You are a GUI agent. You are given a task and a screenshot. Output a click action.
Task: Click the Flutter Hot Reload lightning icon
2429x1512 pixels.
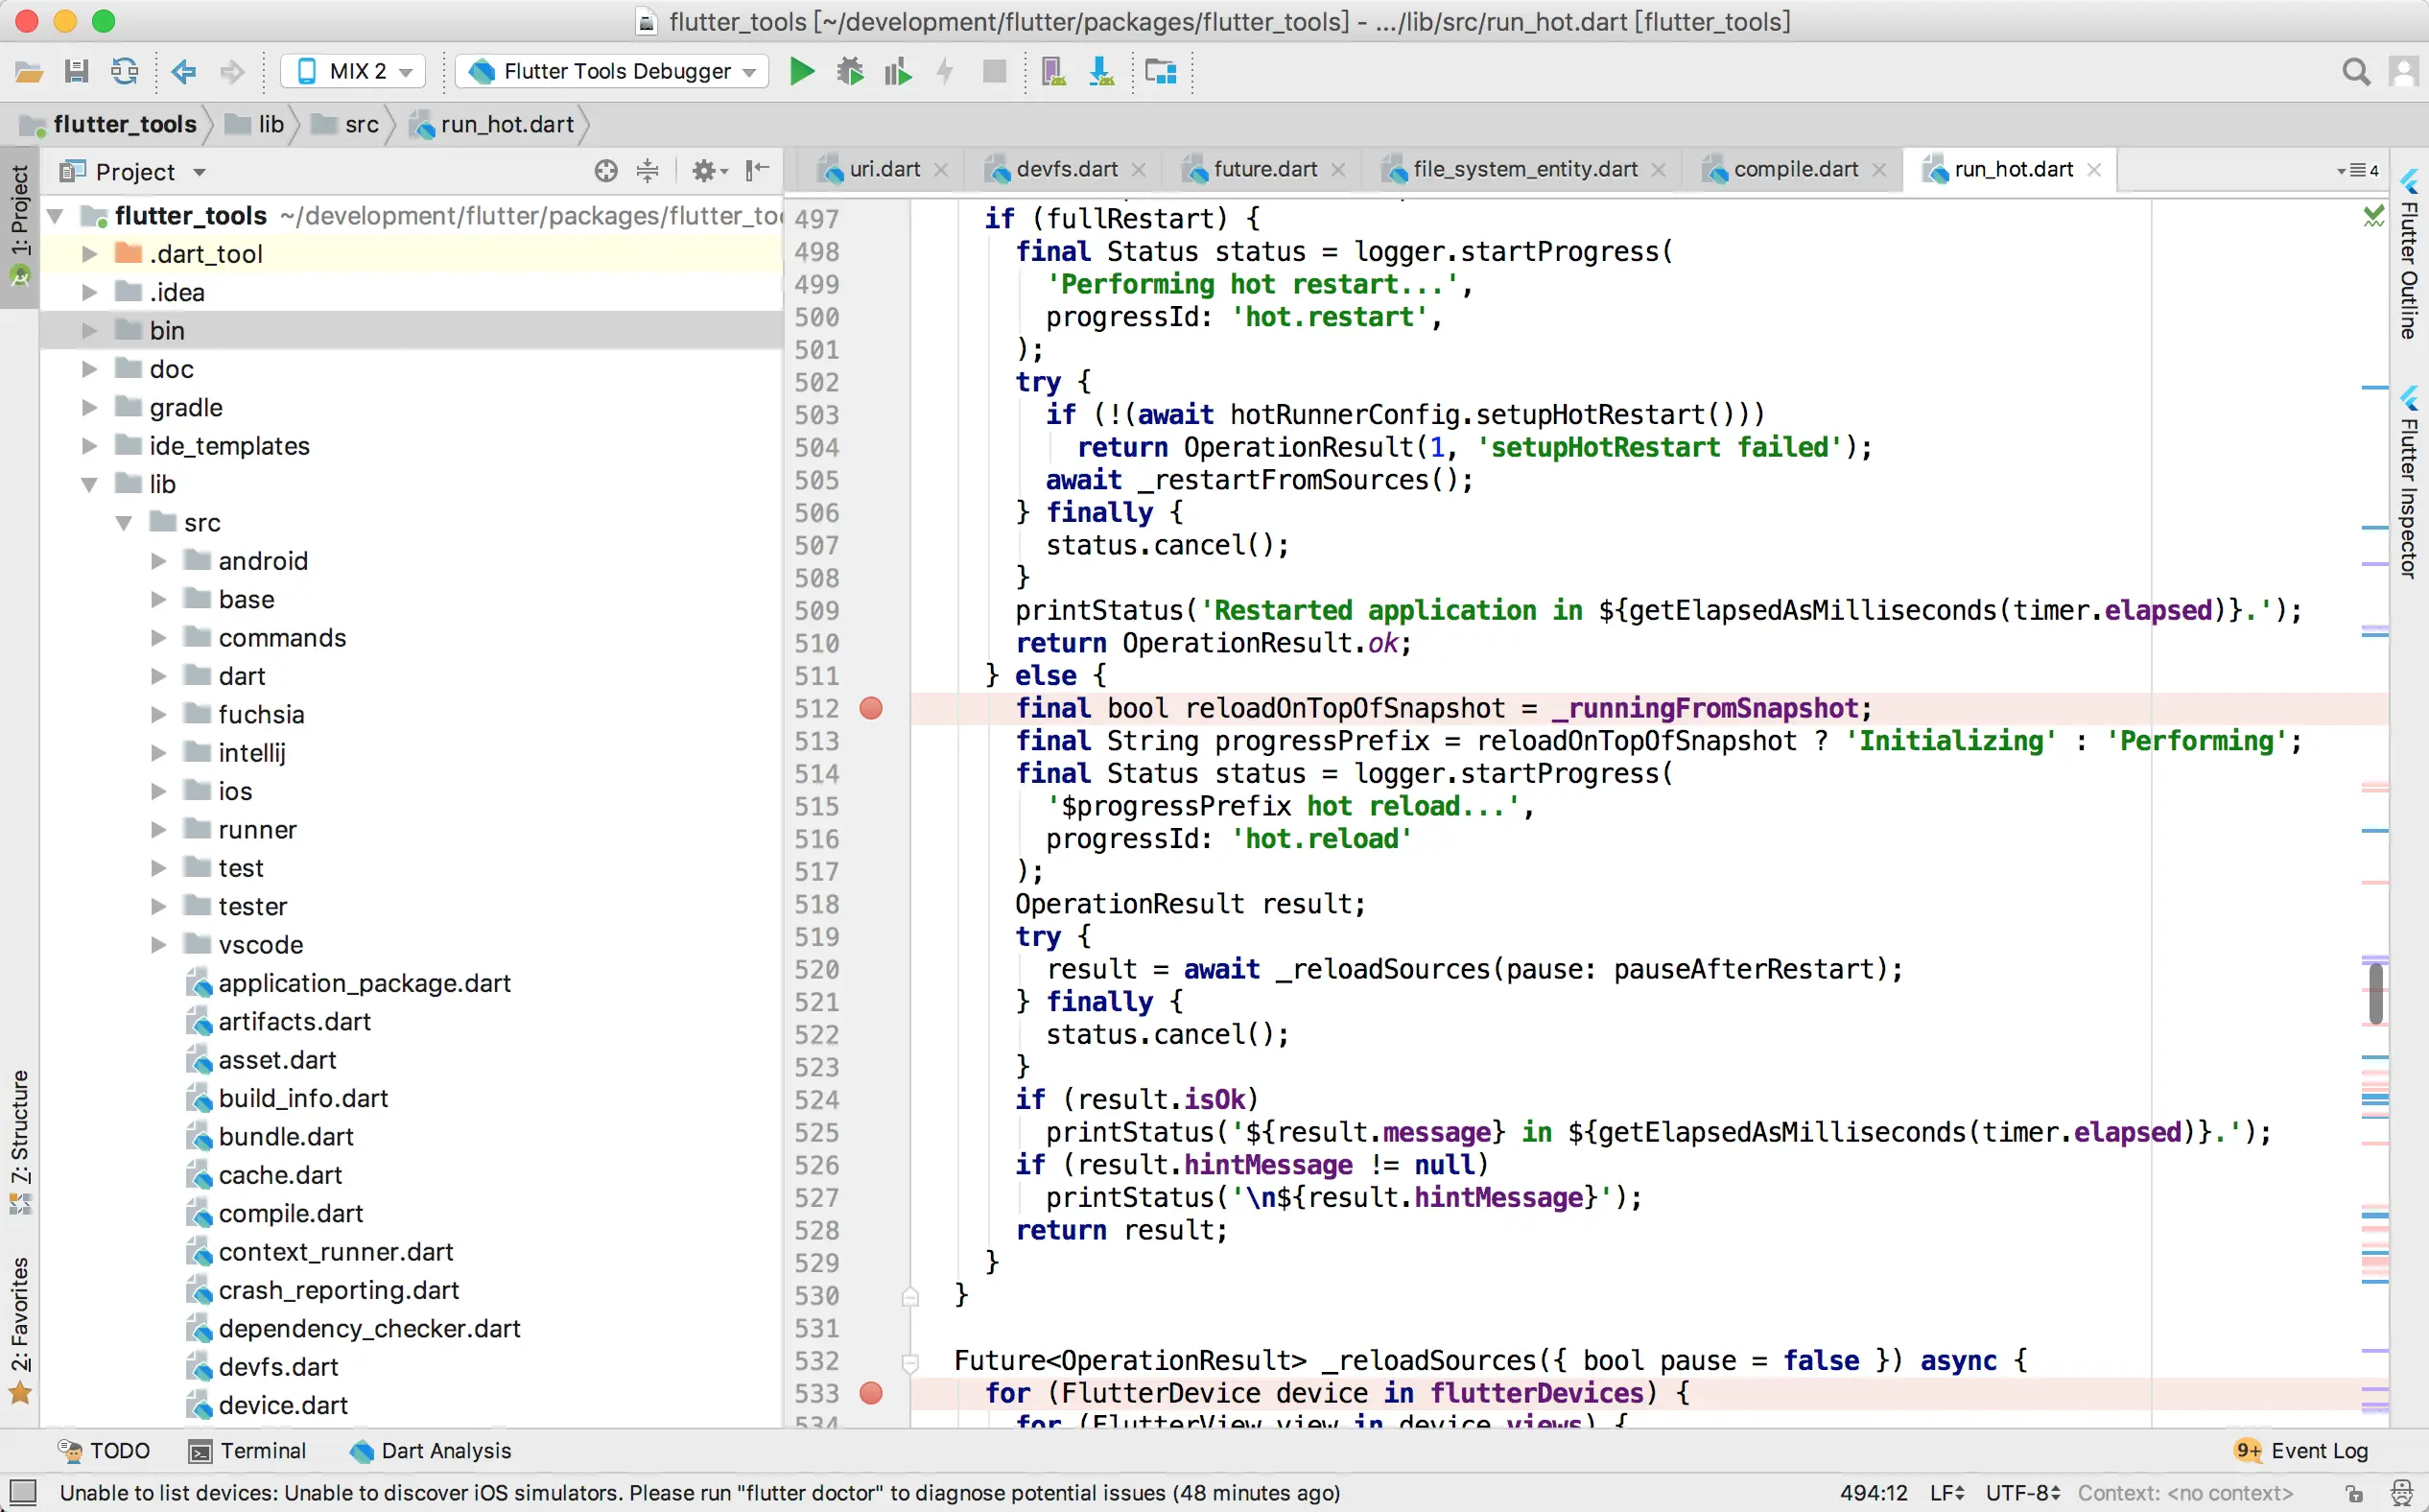(x=945, y=71)
